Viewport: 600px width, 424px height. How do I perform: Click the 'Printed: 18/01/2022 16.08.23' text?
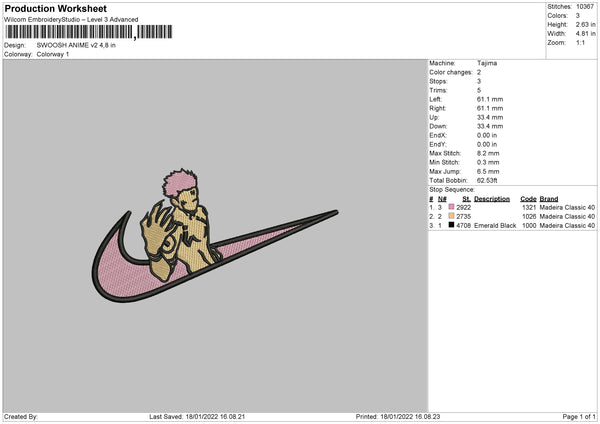tap(398, 417)
